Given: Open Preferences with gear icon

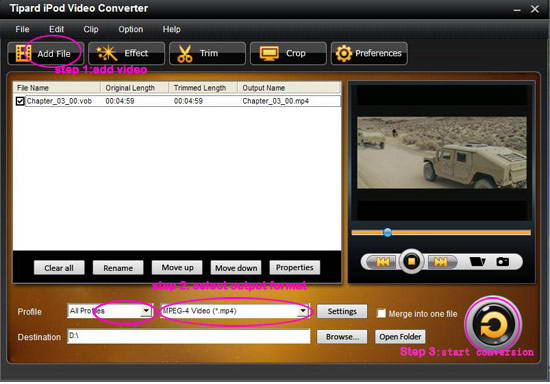Looking at the screenshot, I should click(x=369, y=53).
